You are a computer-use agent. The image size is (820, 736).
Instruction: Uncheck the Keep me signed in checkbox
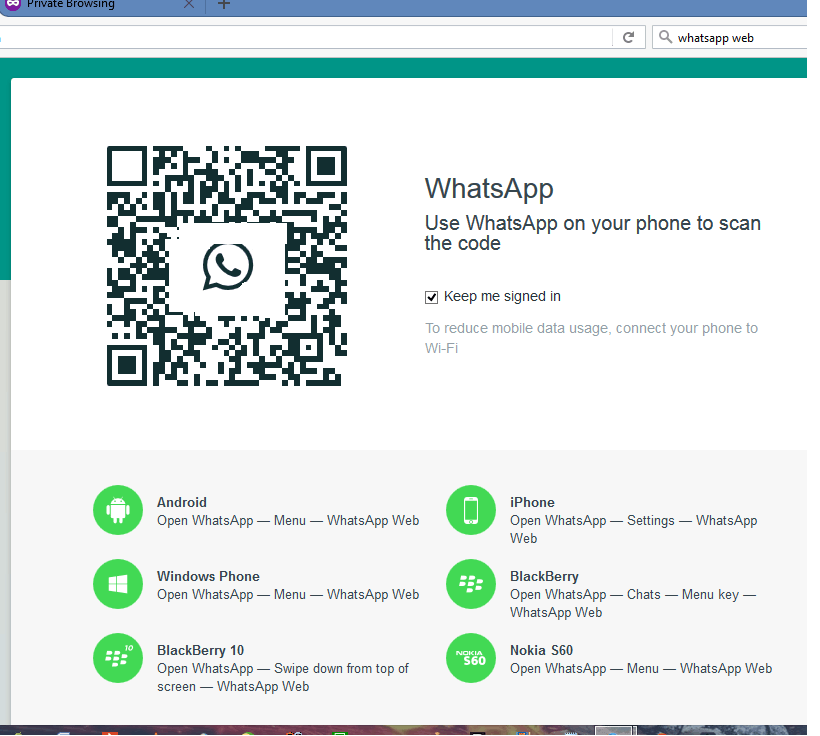432,297
